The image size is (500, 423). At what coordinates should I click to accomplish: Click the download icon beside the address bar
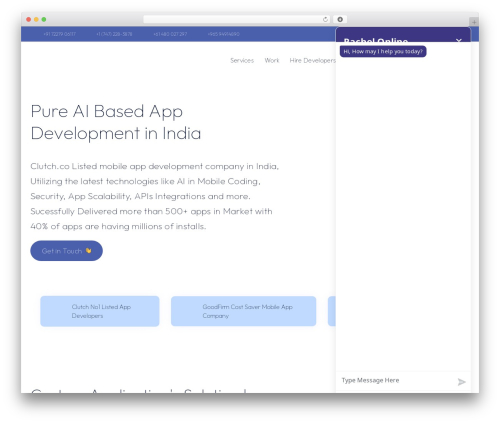point(340,19)
